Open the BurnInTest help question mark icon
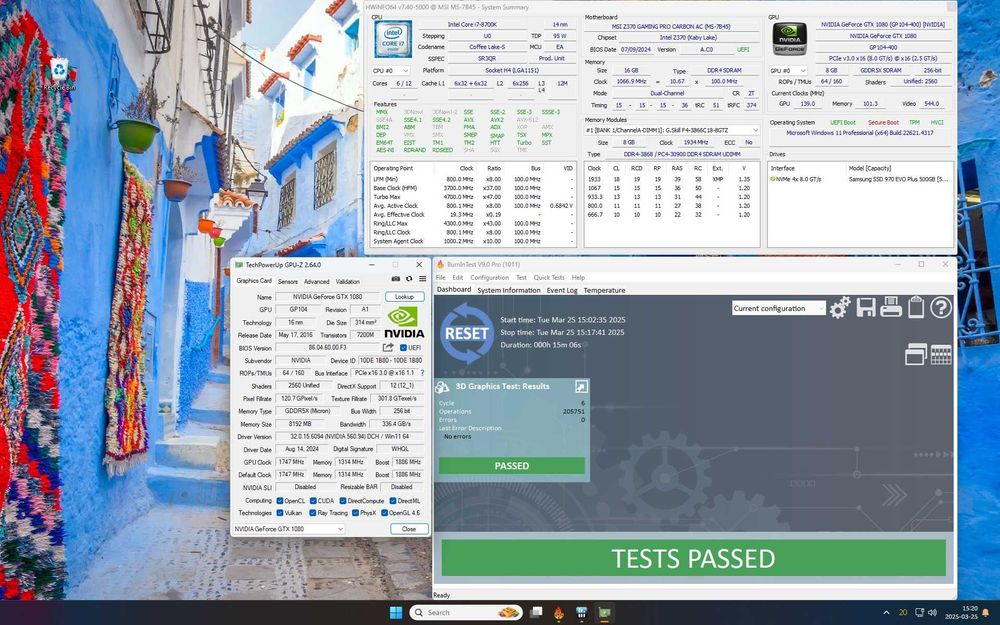The width and height of the screenshot is (1000, 625). click(941, 307)
